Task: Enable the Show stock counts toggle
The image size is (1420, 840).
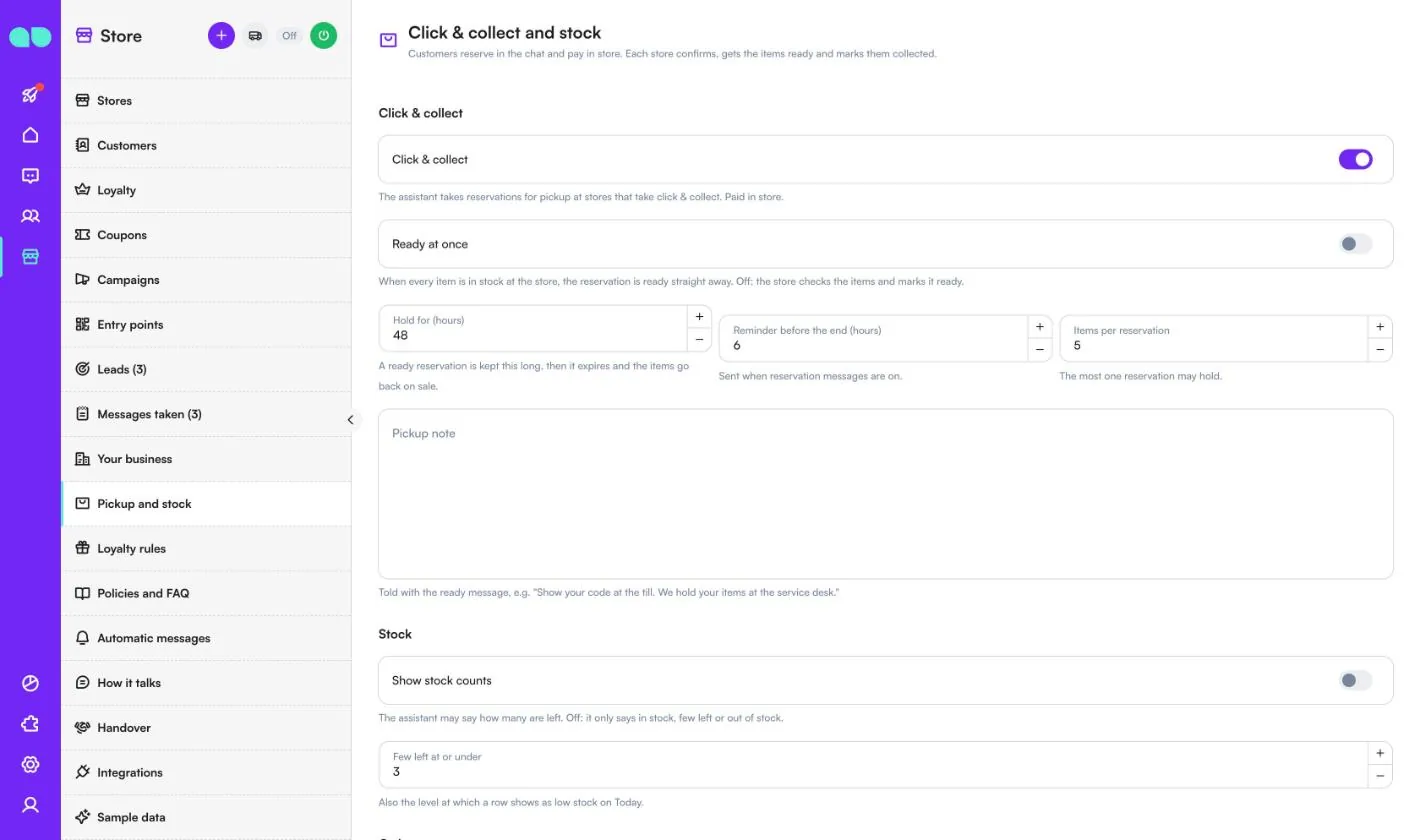Action: 1355,681
